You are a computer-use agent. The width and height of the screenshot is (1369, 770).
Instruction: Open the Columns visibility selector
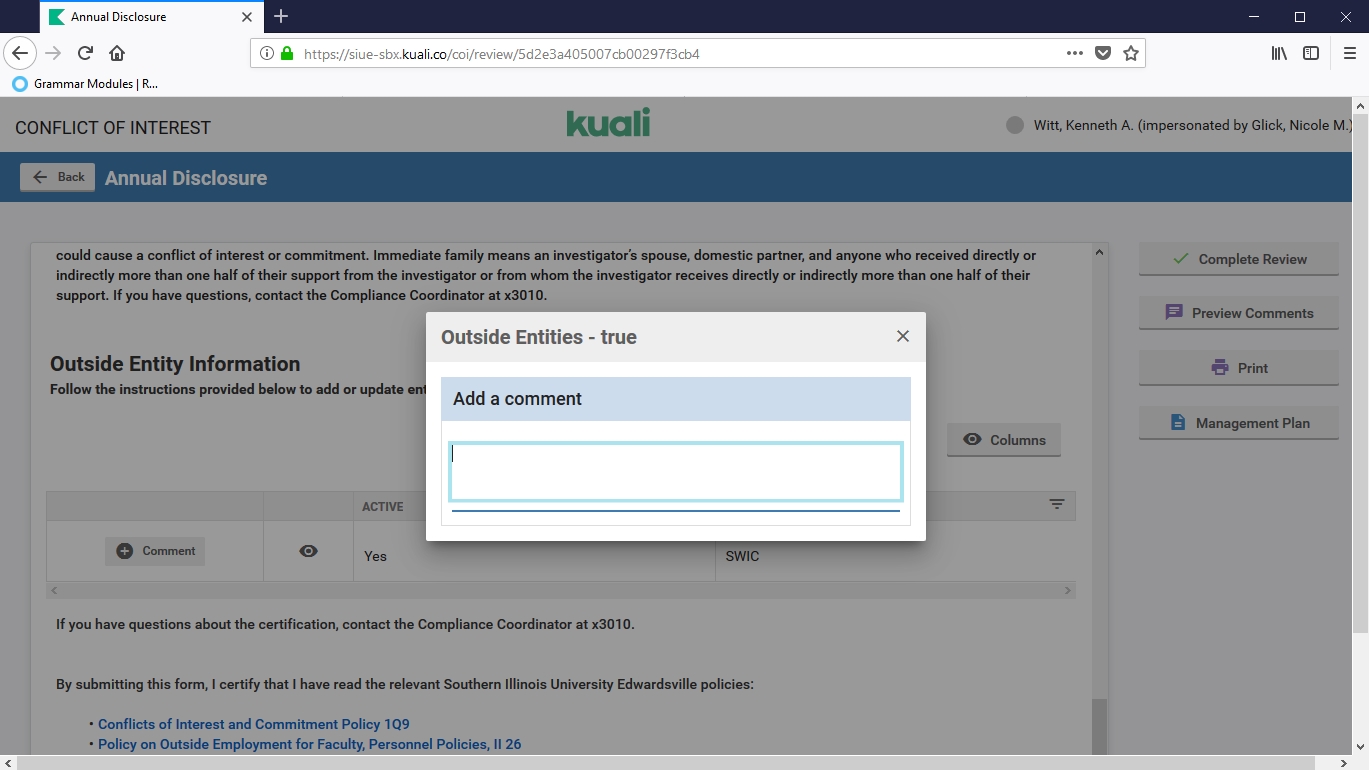pos(1004,440)
